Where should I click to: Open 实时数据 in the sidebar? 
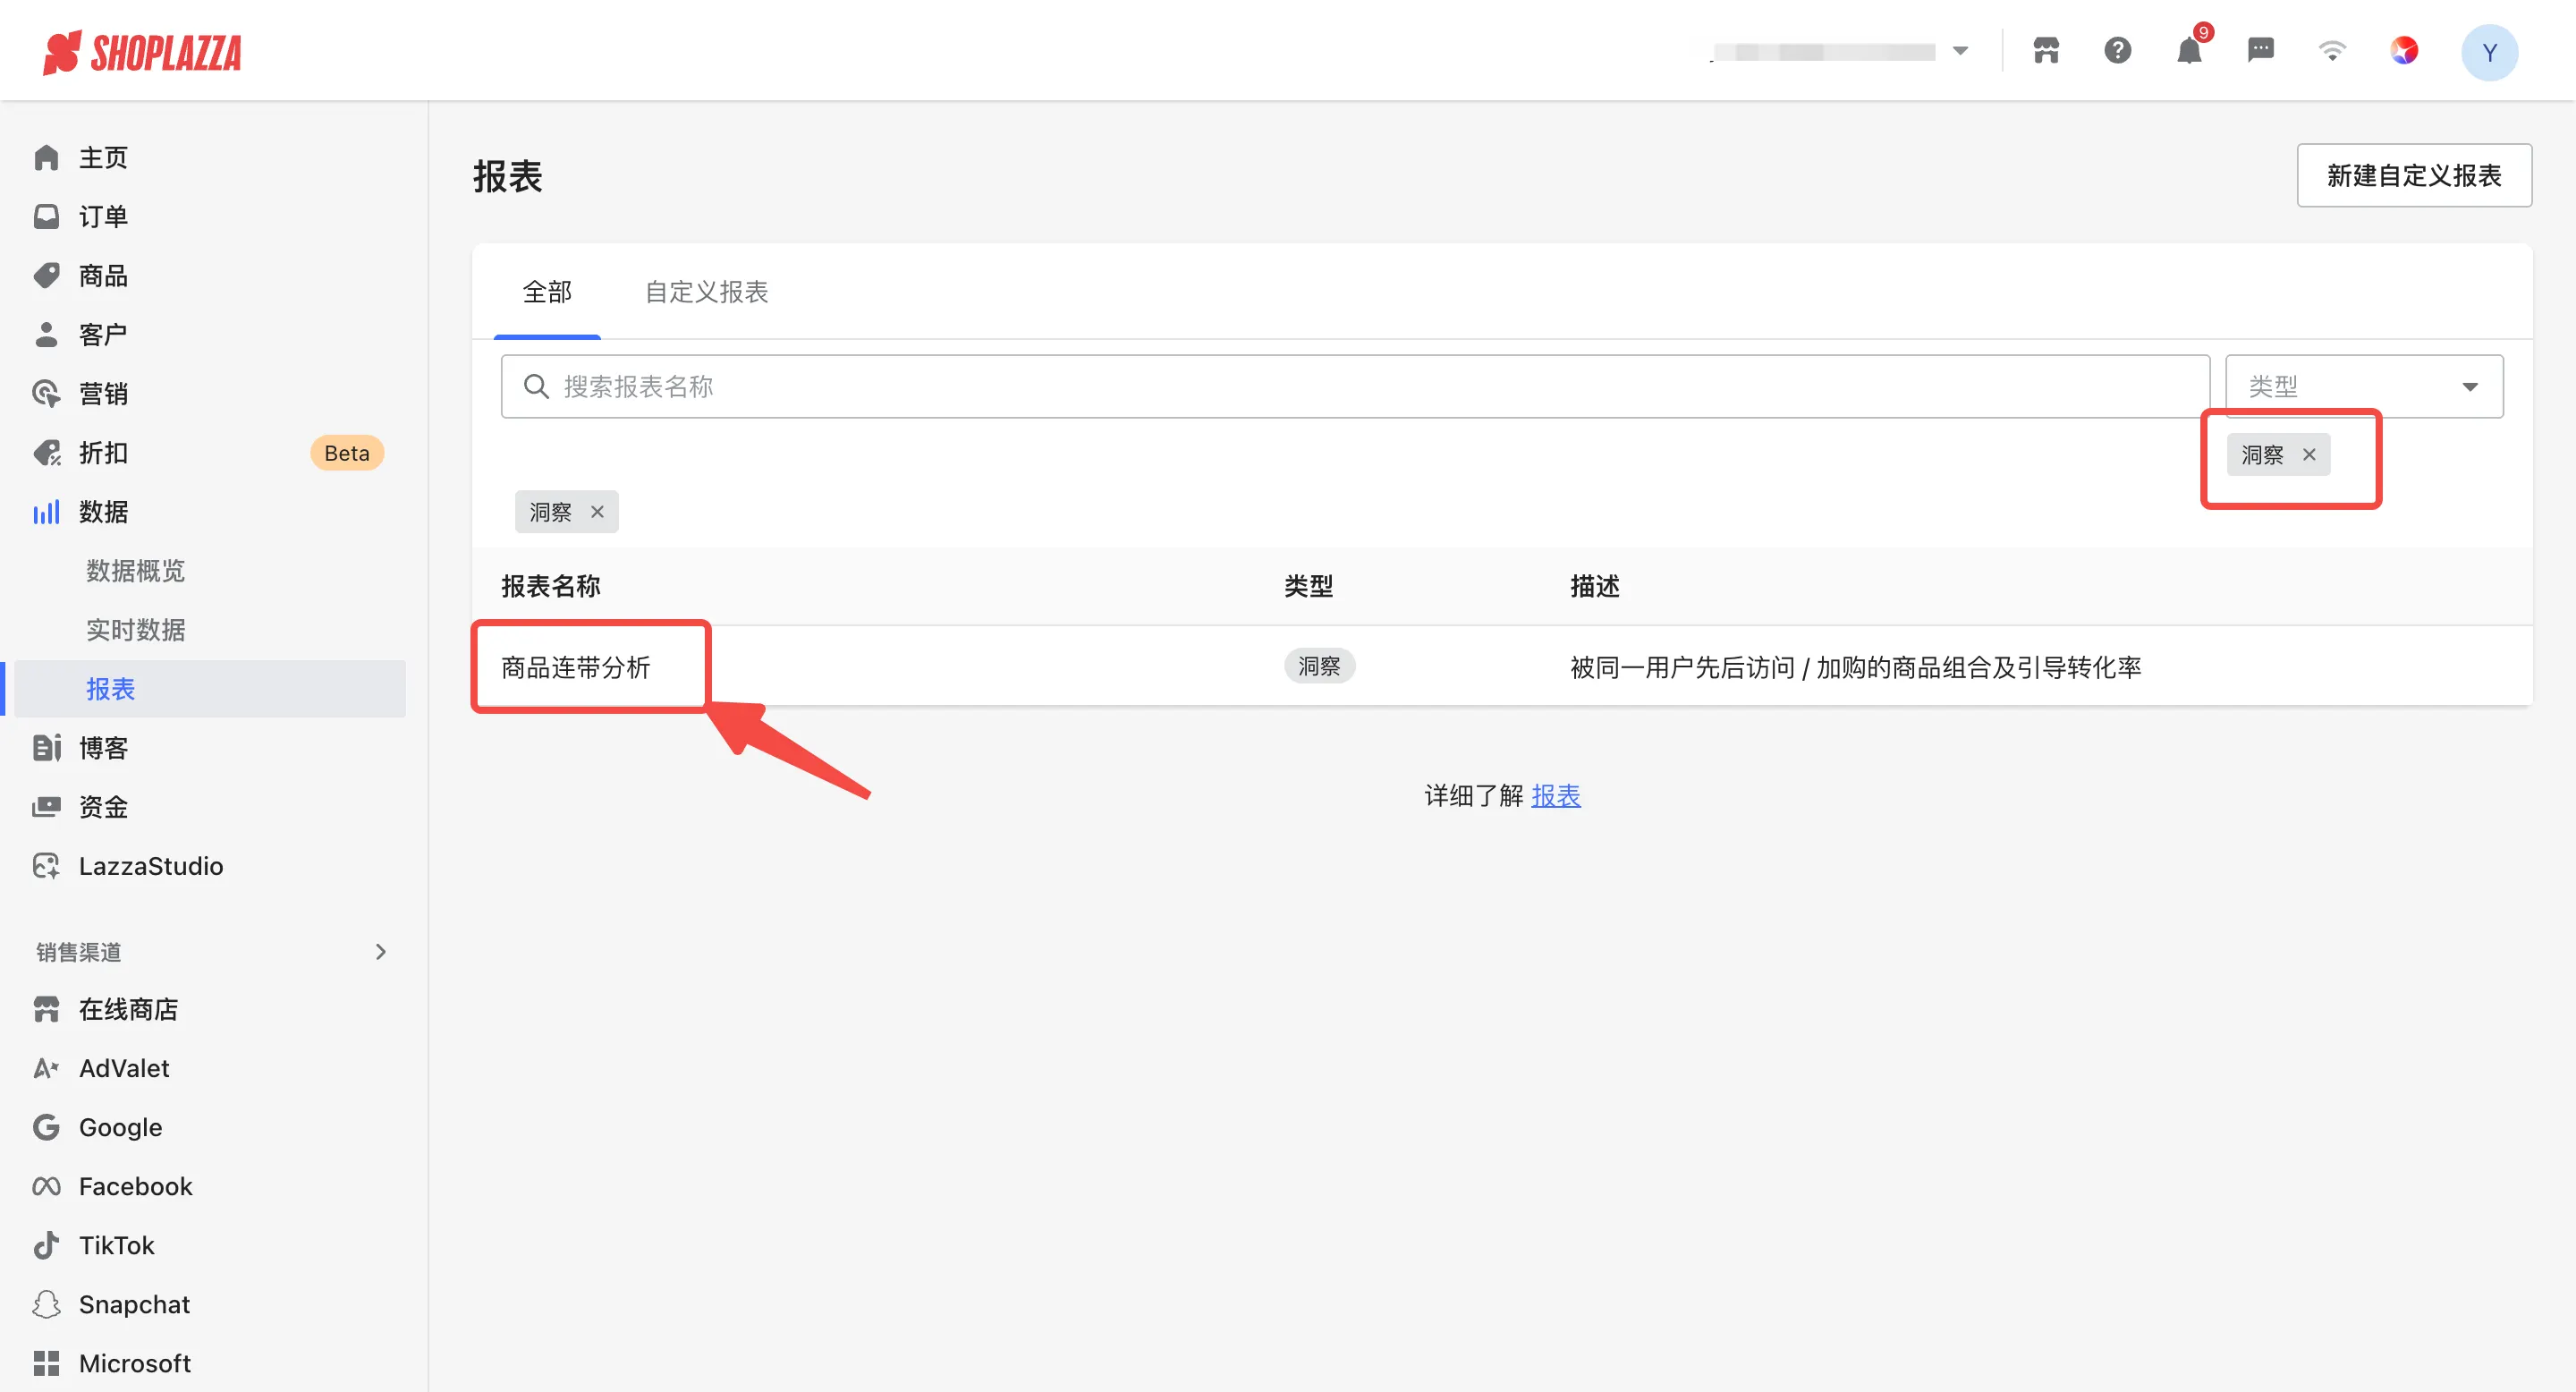coord(135,630)
